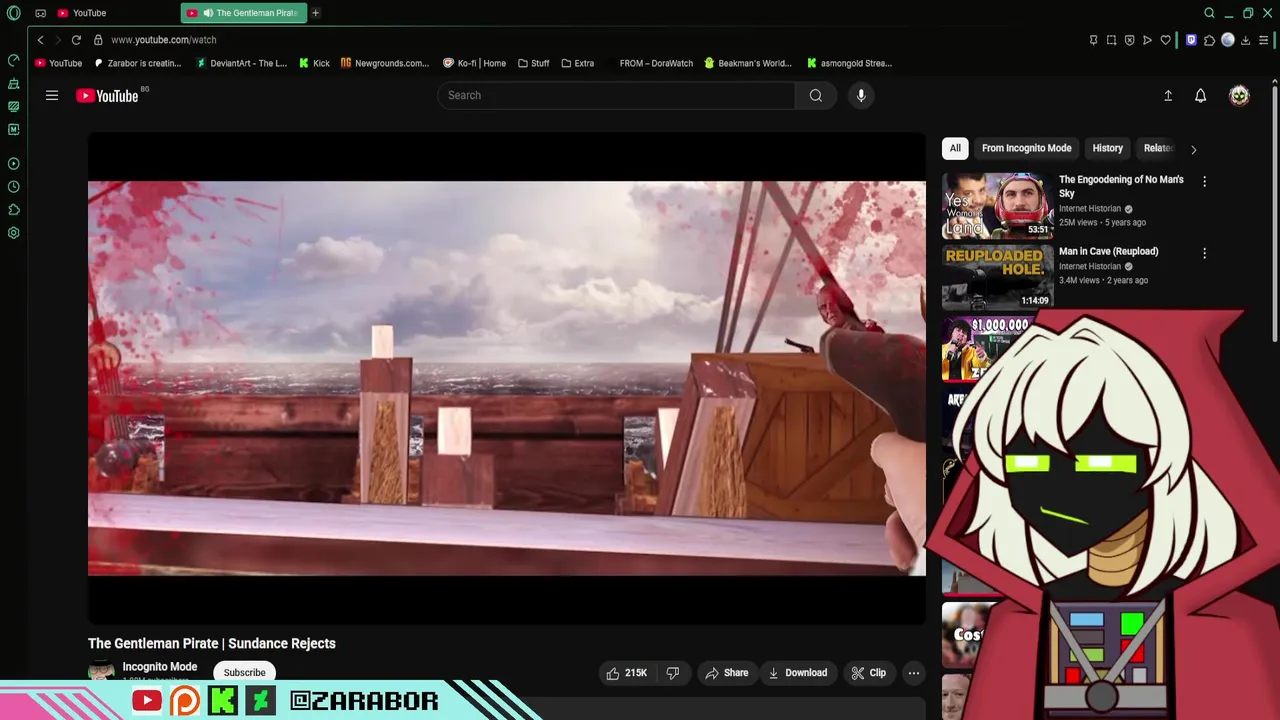Open Incognito Mode channel name
Screen dimensions: 1280x720
[x=159, y=667]
